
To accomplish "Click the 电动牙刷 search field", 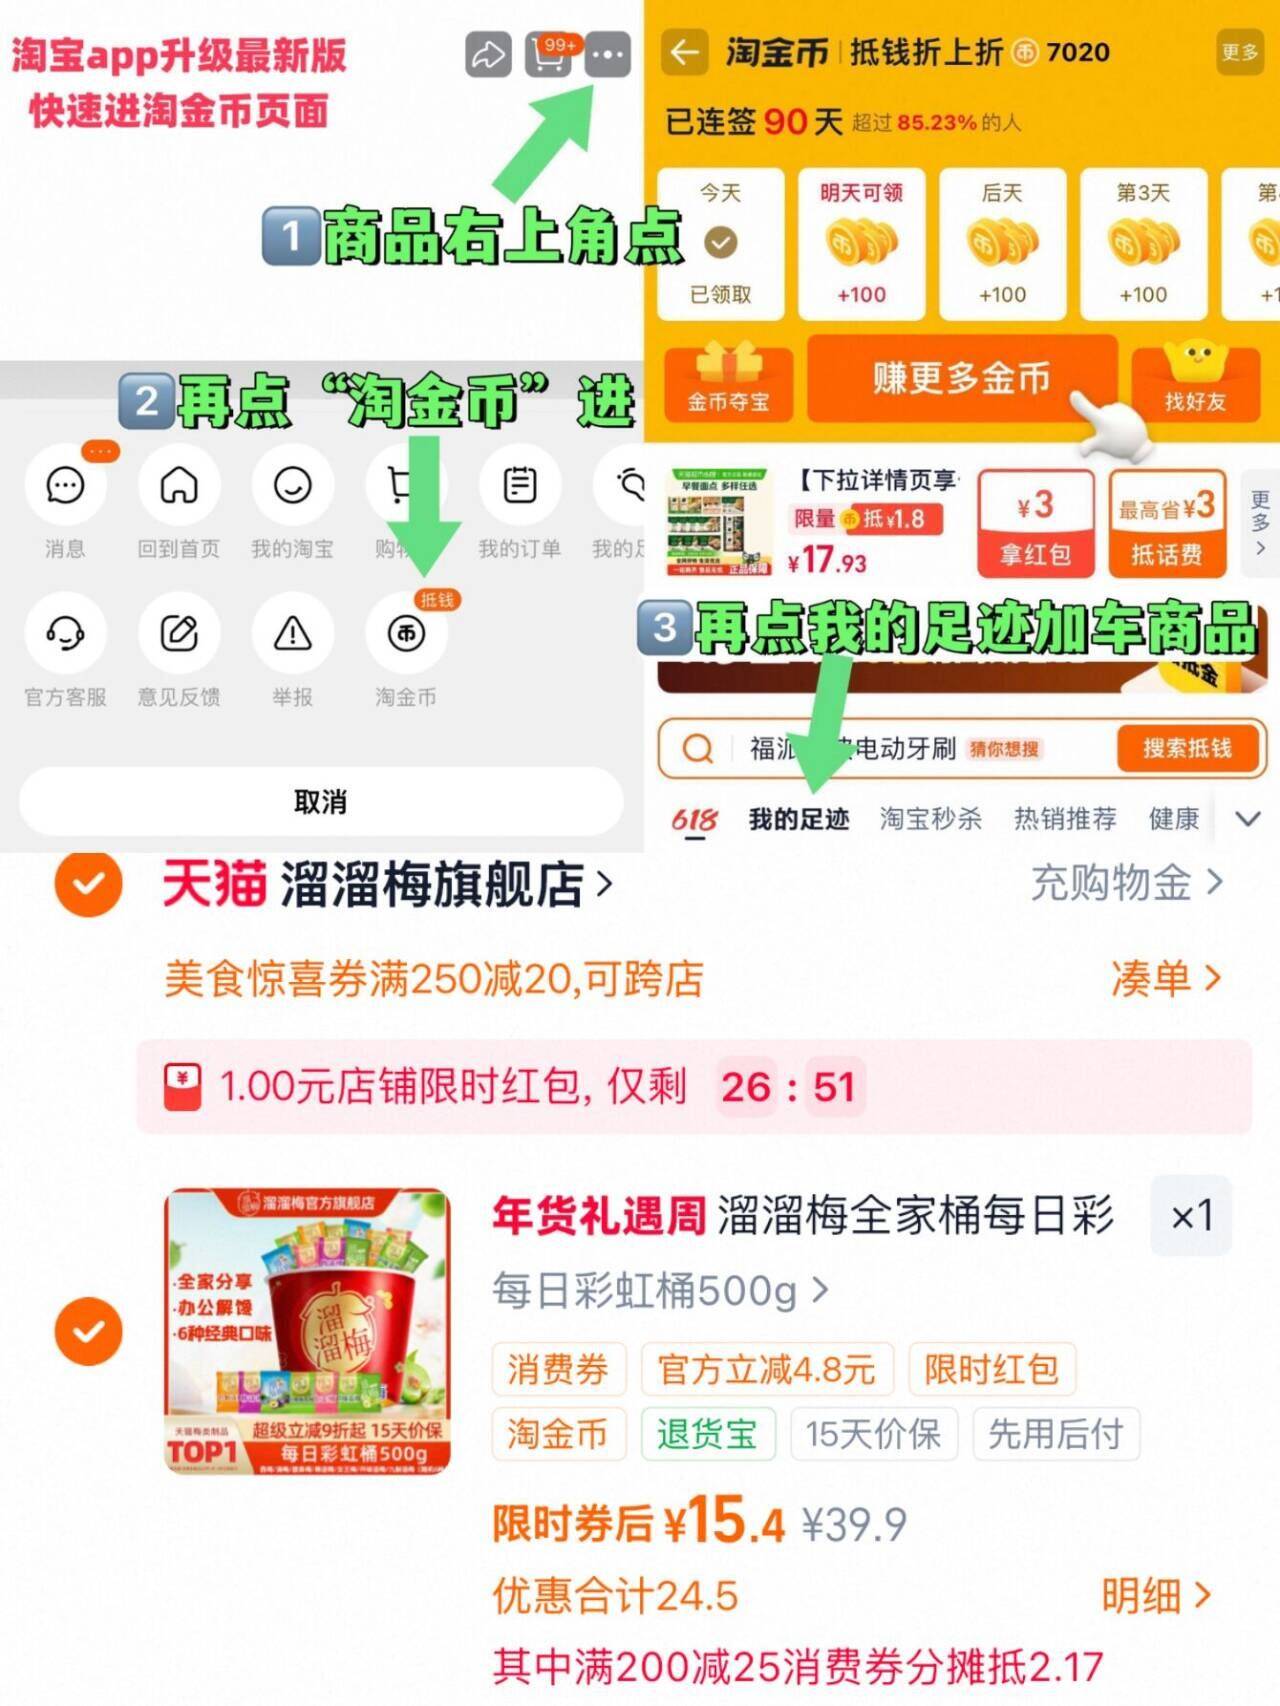I will coord(885,749).
